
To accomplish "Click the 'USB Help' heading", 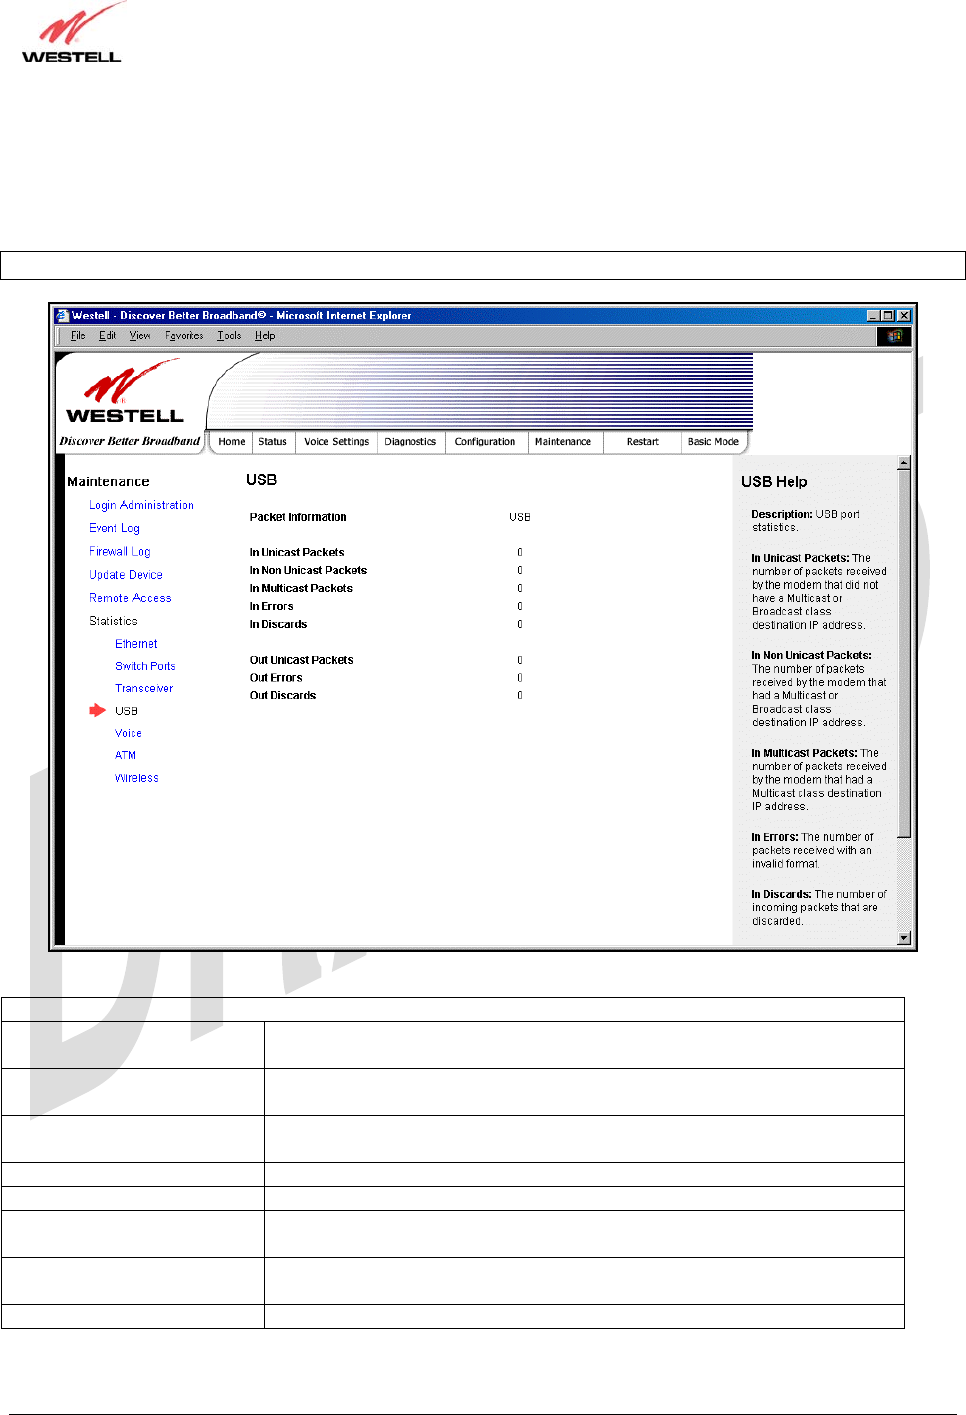I will pyautogui.click(x=774, y=482).
